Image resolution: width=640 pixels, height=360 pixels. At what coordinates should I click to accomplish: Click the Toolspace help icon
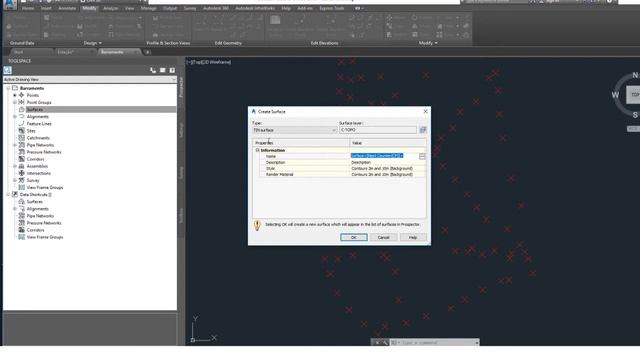[172, 70]
